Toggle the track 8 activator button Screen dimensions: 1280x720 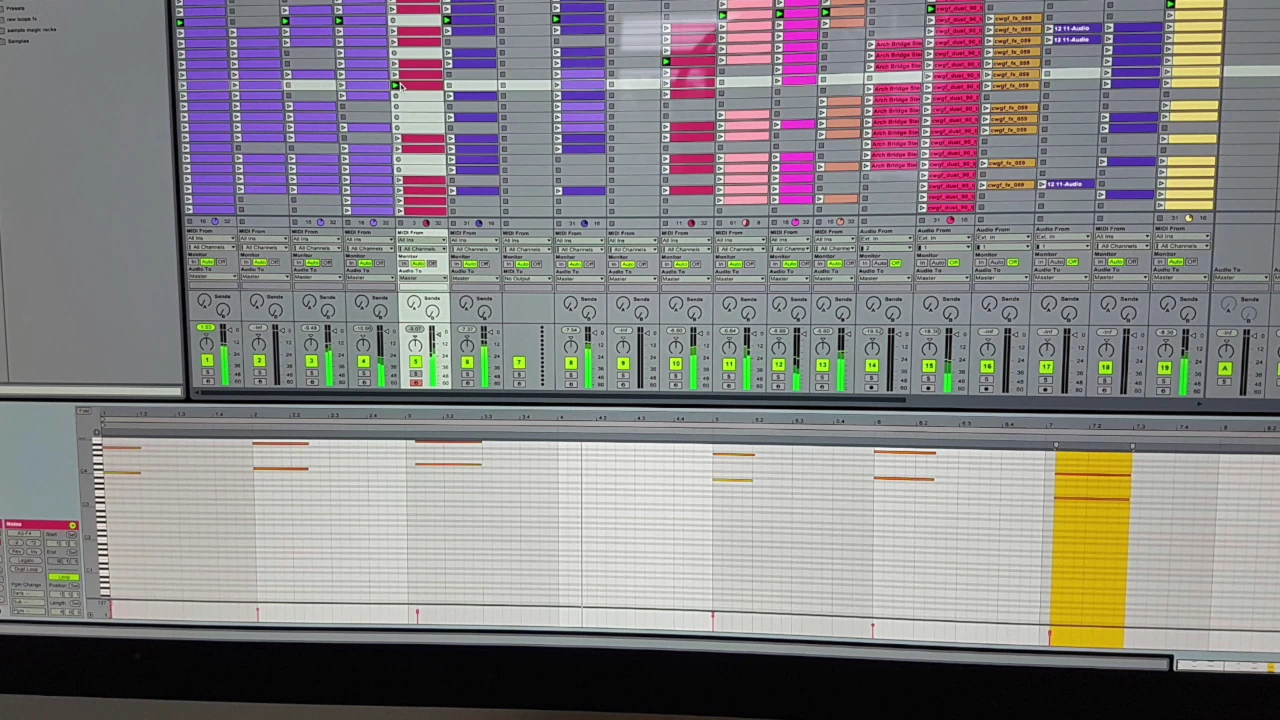[x=571, y=363]
